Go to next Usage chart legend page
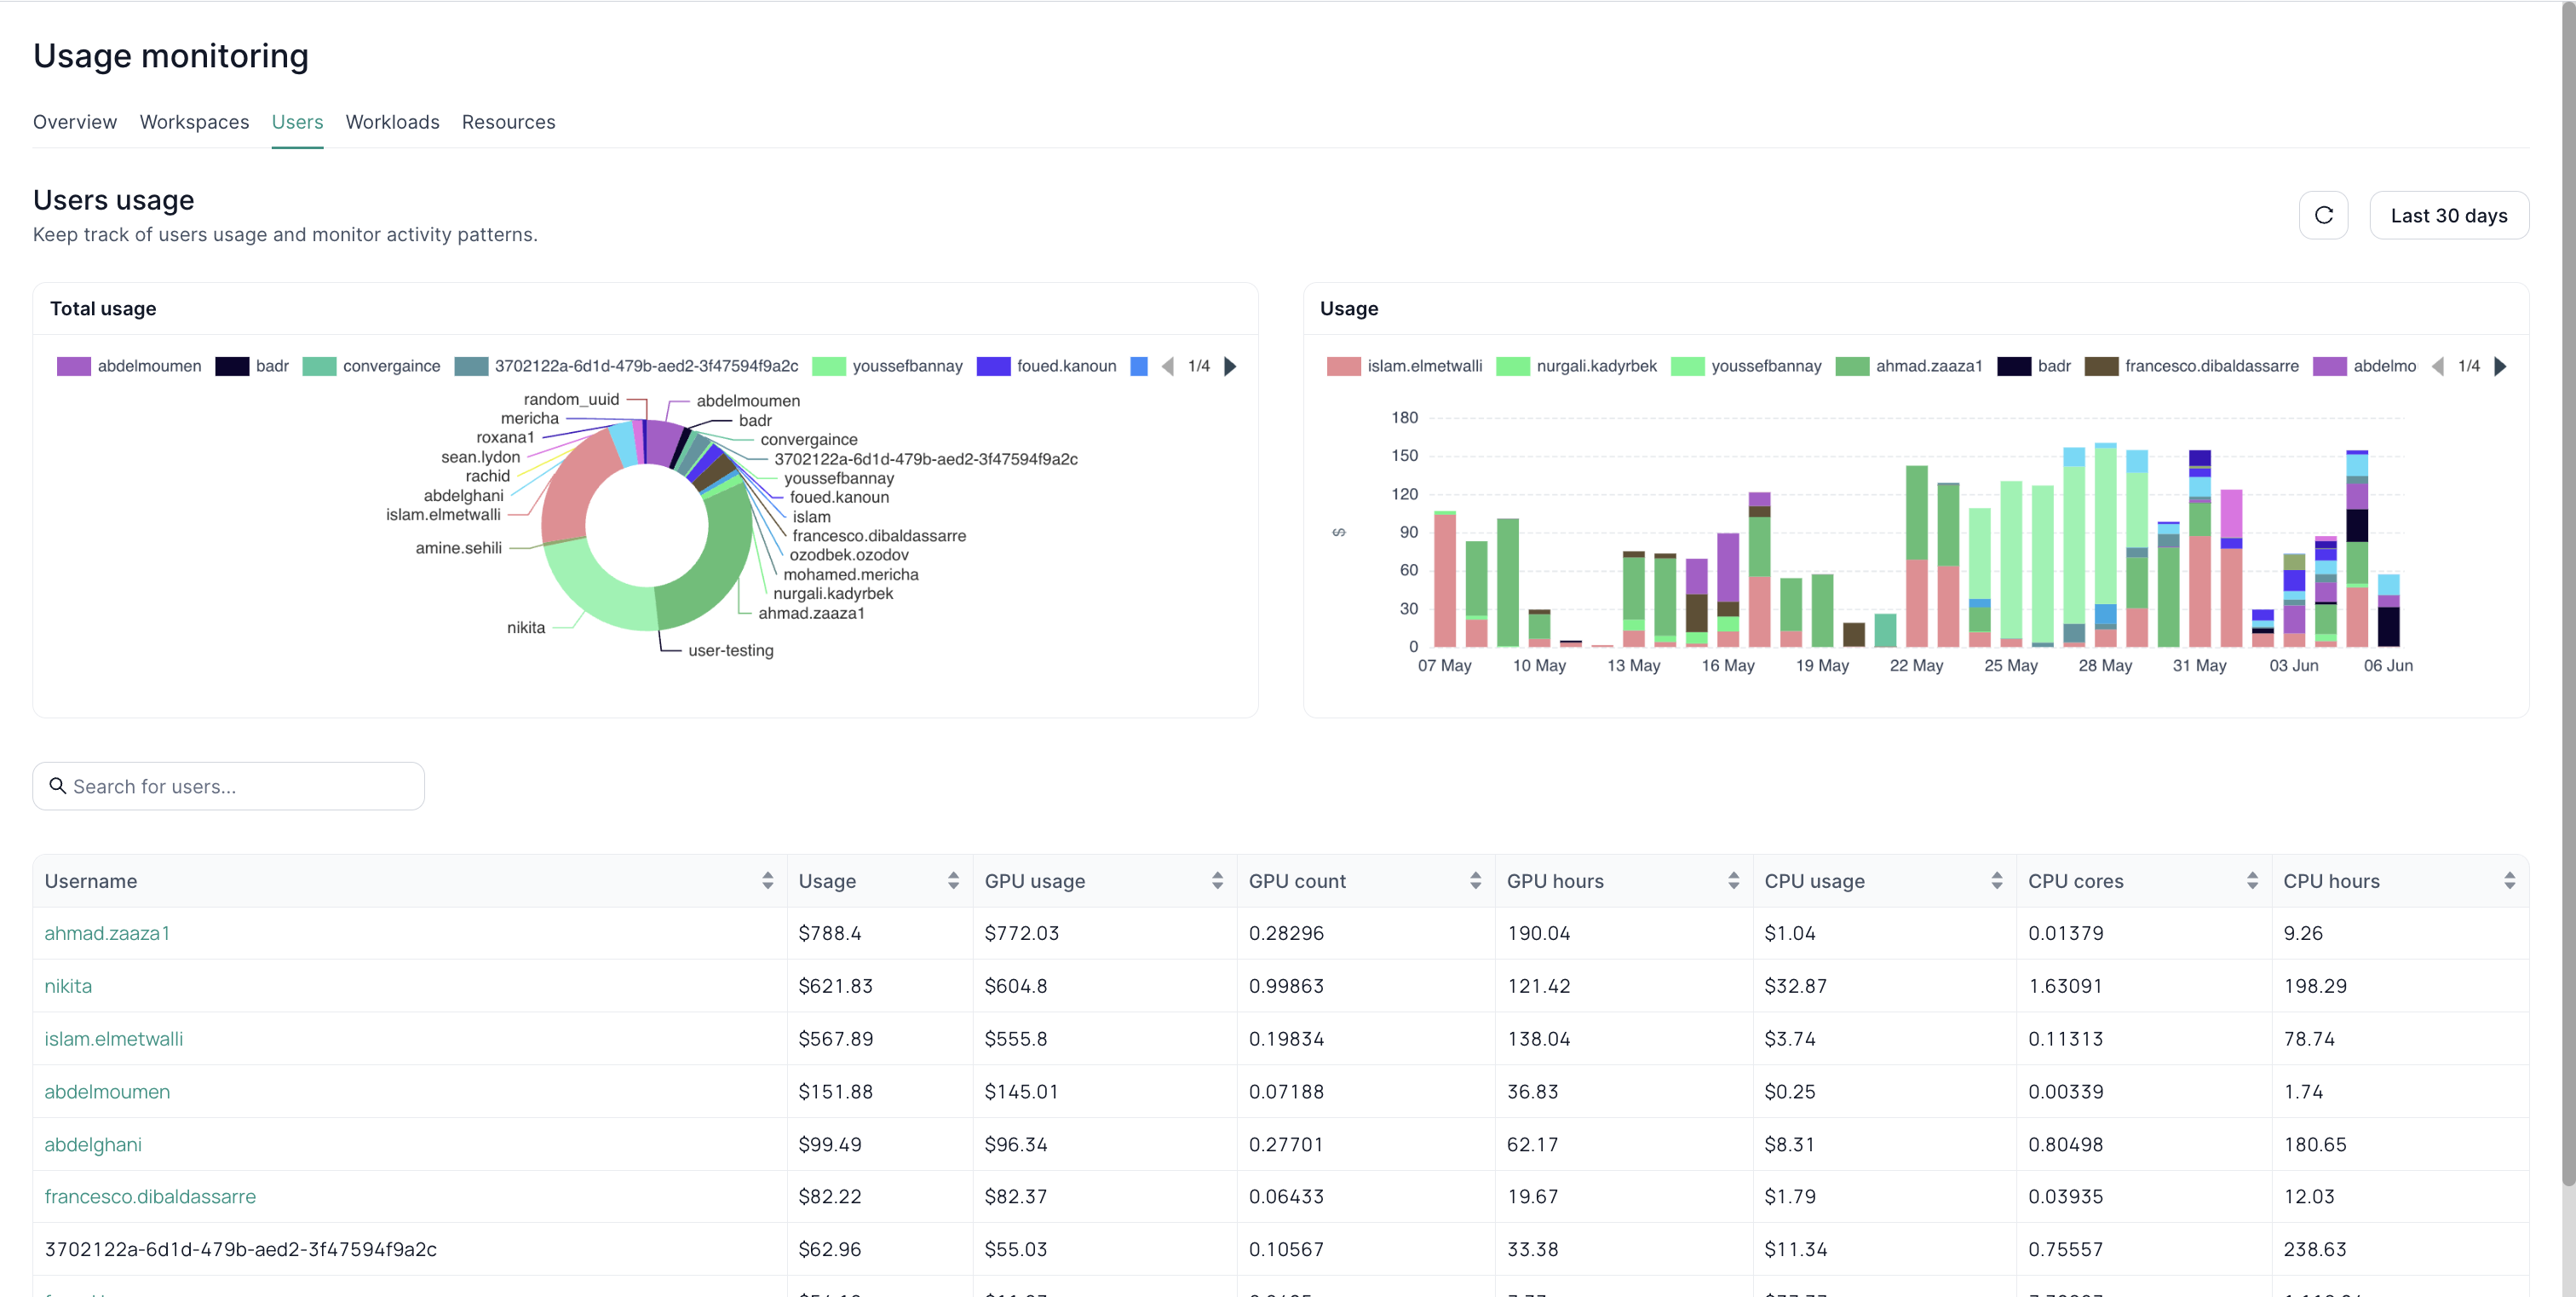This screenshot has width=2576, height=1297. 2501,366
